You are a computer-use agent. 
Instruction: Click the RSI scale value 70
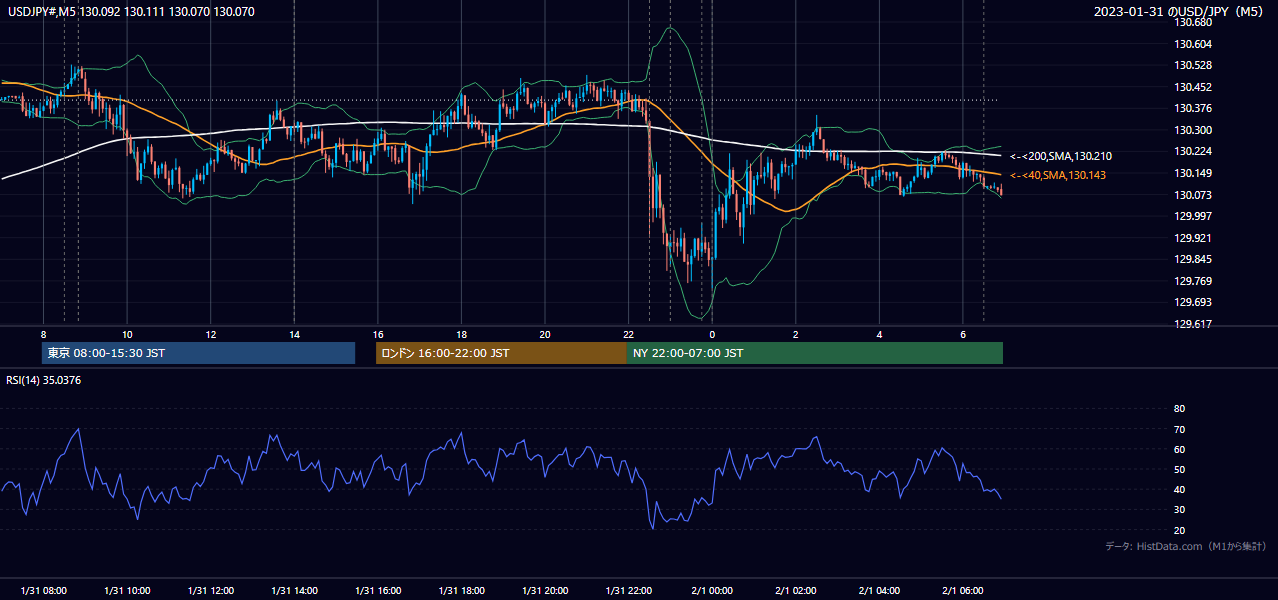tap(1179, 429)
